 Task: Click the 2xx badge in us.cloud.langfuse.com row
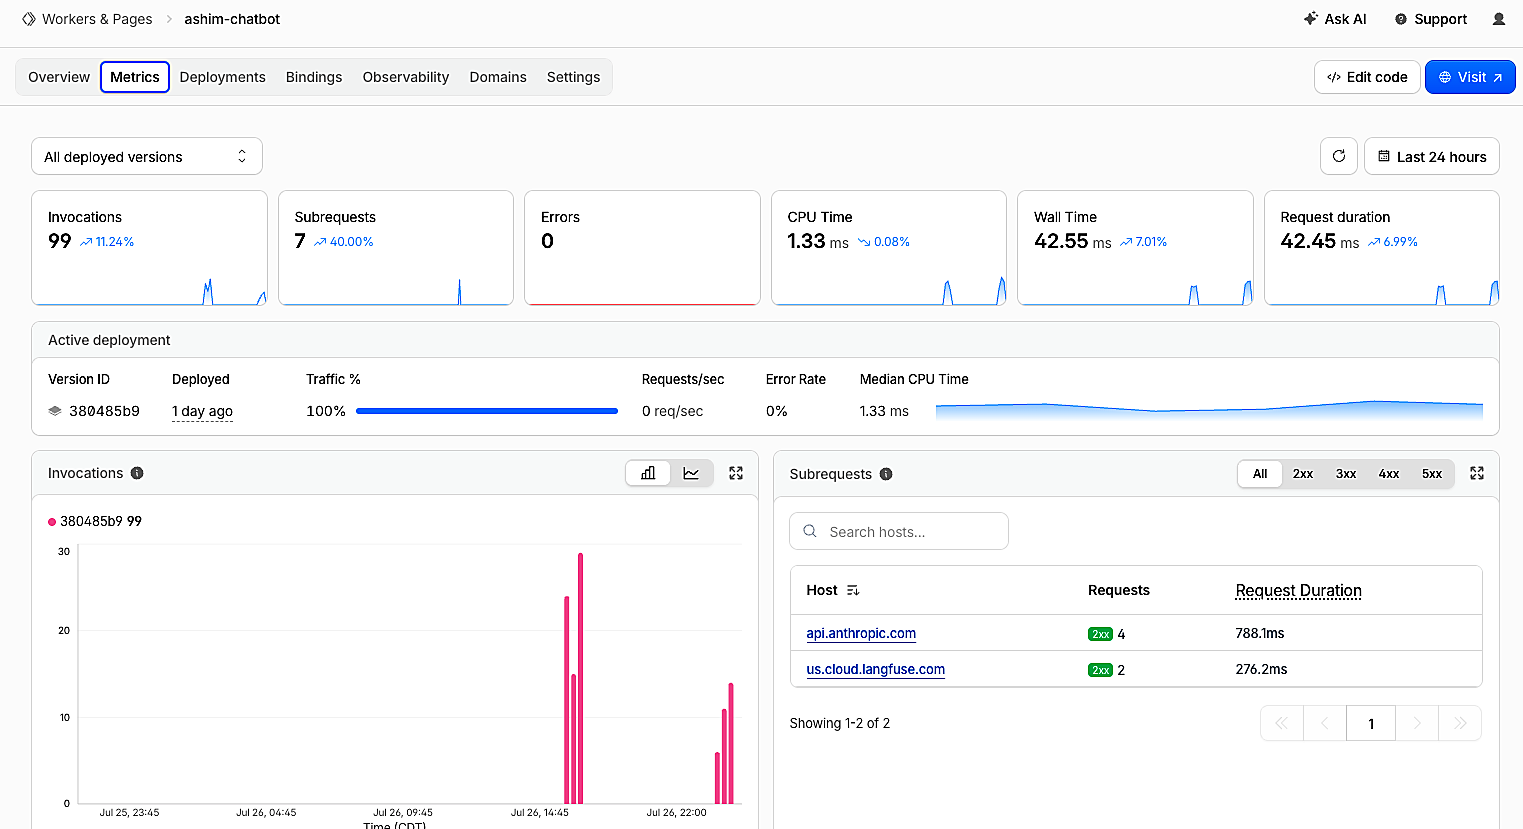(x=1100, y=670)
